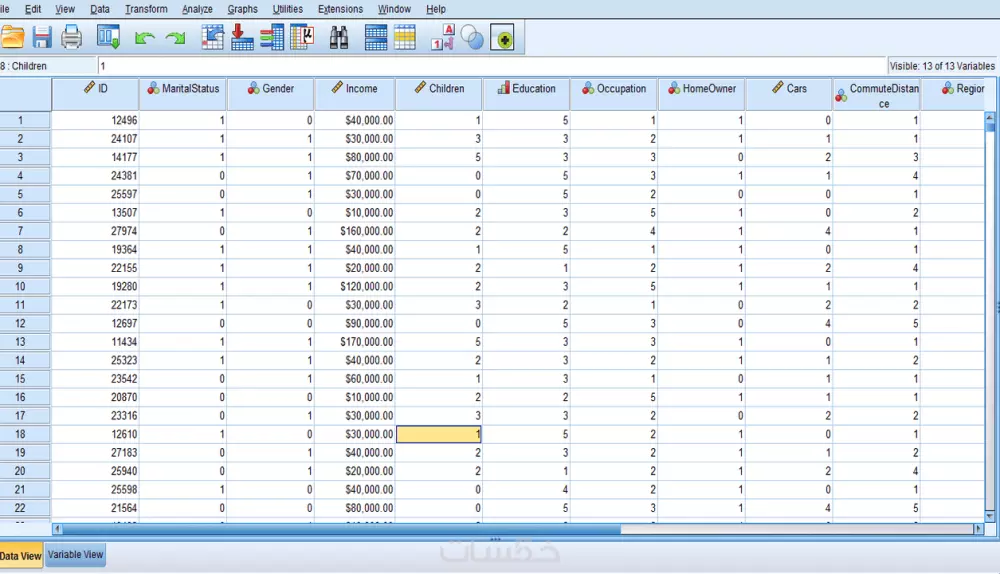Click the Income cell $120,000.00
Viewport: 1000px width, 574px height.
click(x=355, y=286)
